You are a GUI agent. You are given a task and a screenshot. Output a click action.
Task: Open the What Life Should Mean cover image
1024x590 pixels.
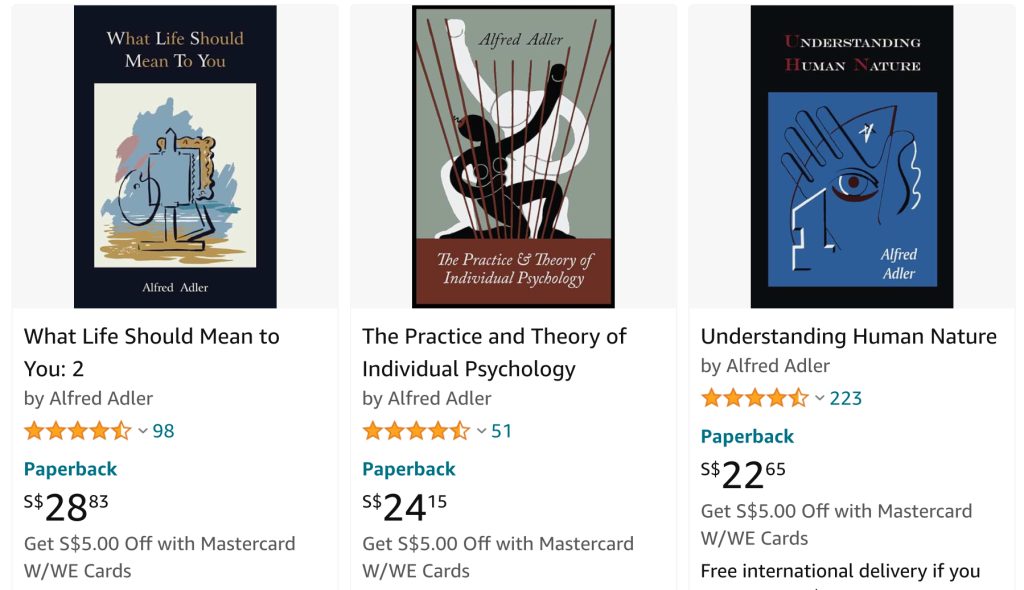pos(175,157)
